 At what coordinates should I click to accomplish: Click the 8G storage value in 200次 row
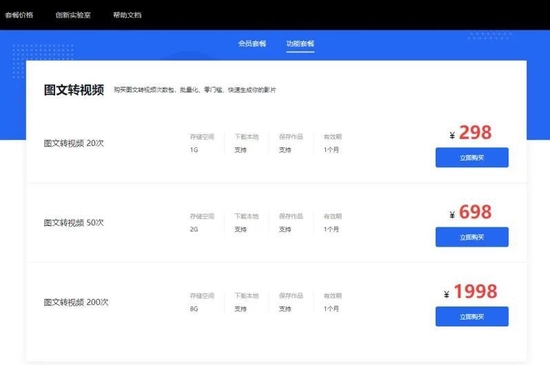pyautogui.click(x=194, y=309)
